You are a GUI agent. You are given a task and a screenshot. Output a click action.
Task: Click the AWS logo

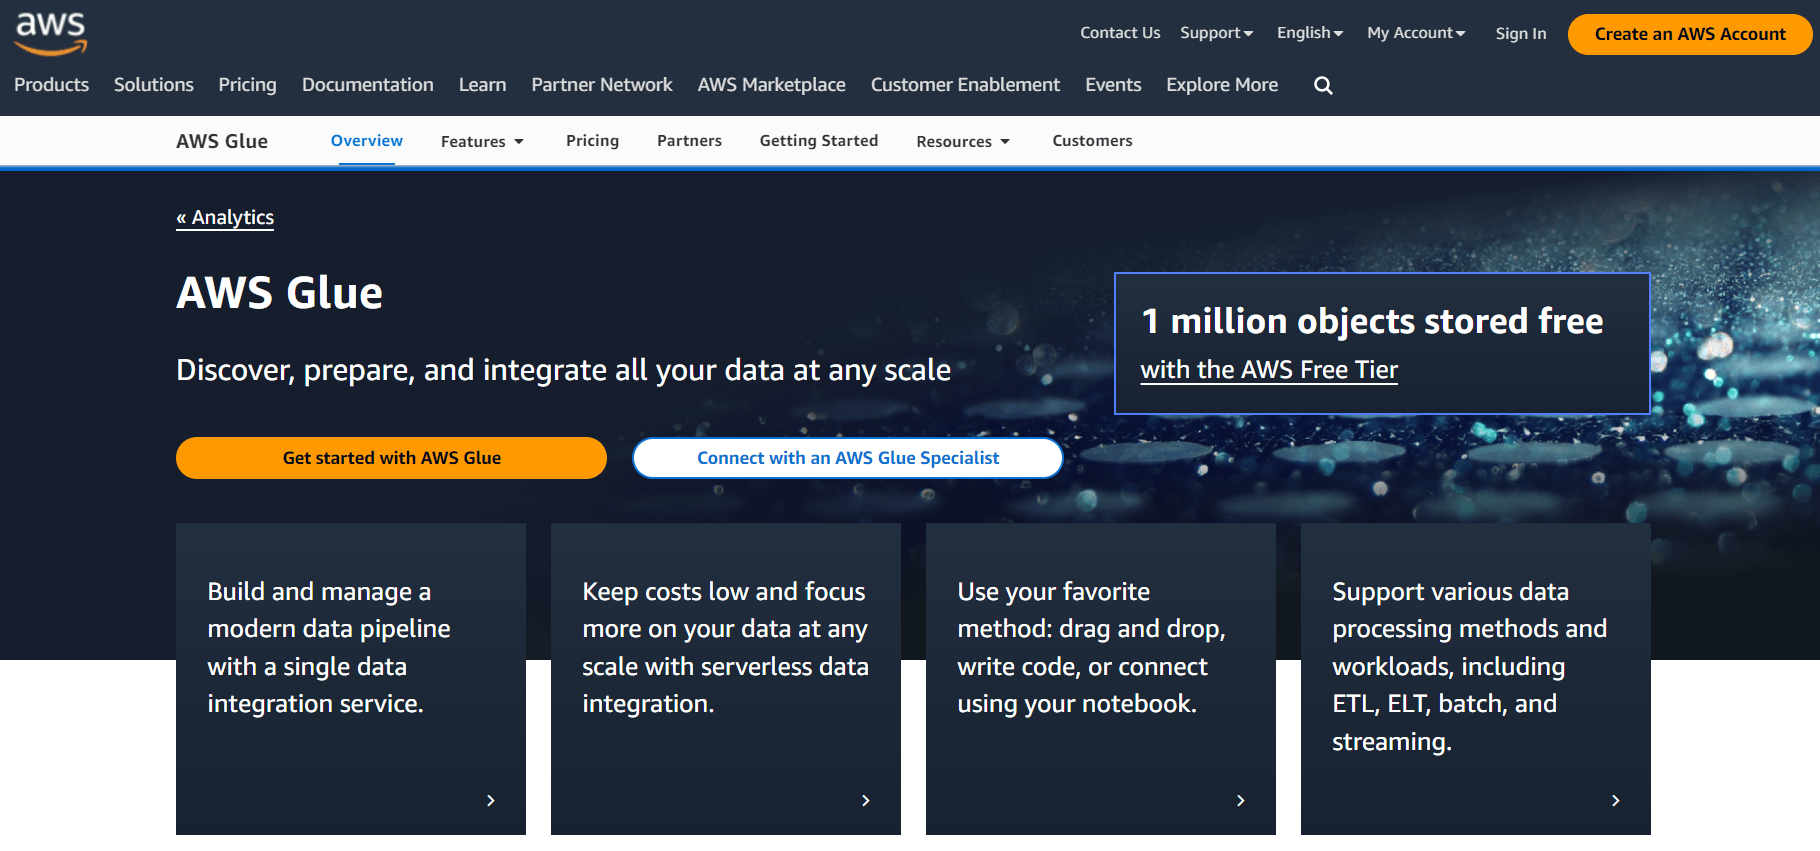coord(51,34)
